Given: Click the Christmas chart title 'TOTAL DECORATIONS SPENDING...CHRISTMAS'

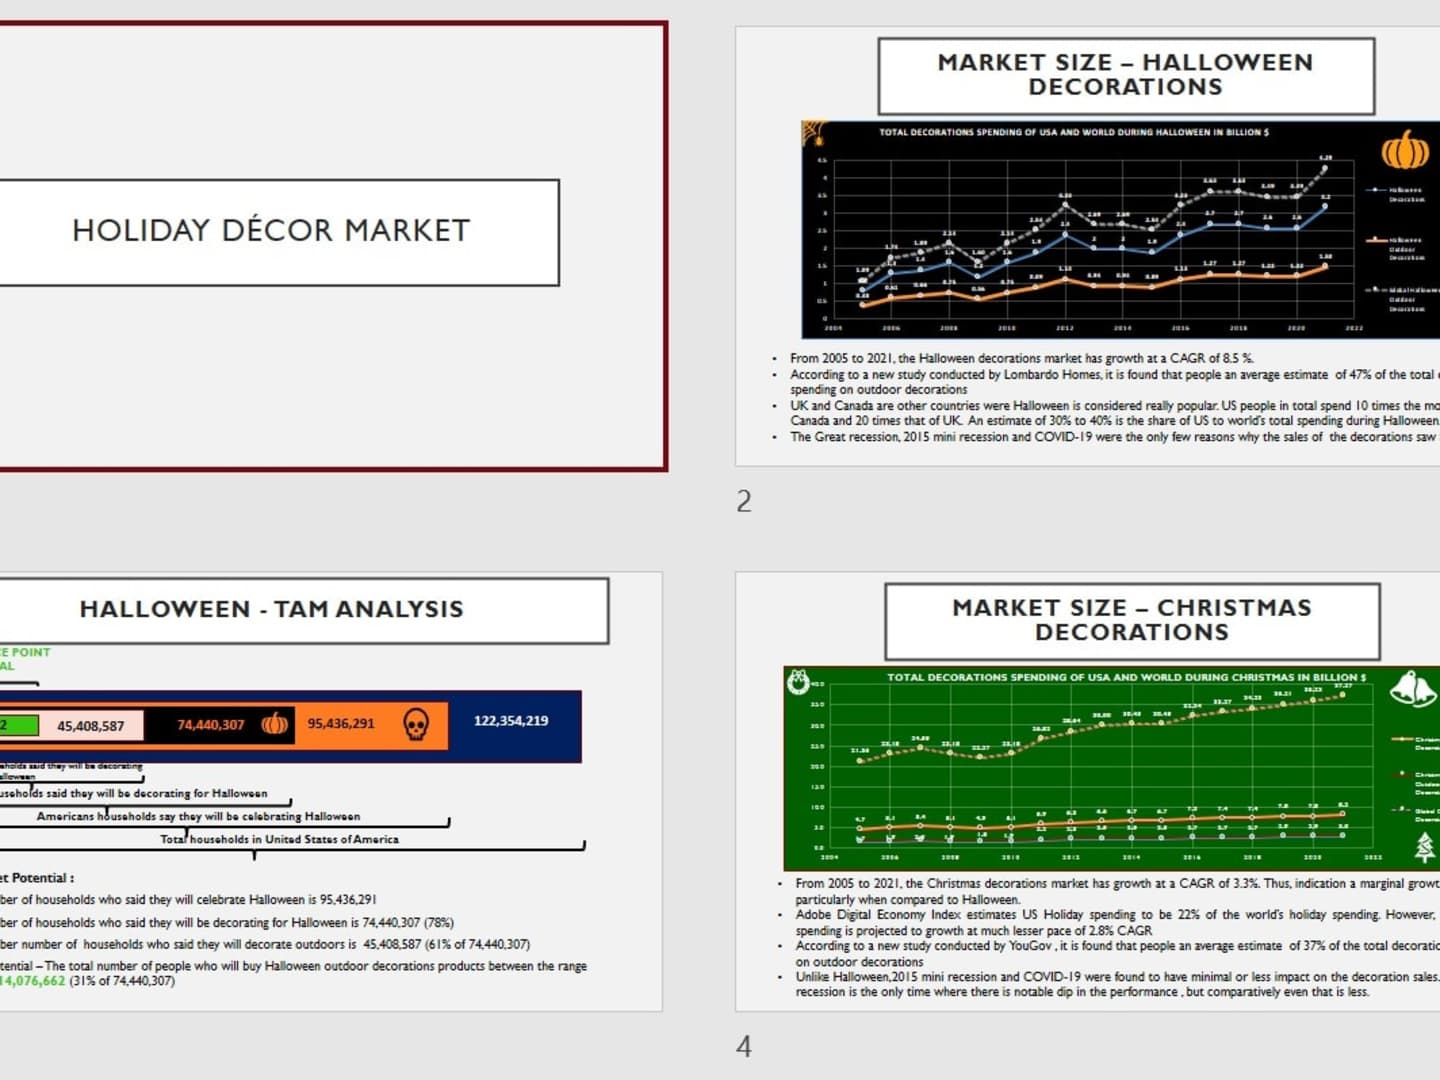Looking at the screenshot, I should click(1127, 677).
